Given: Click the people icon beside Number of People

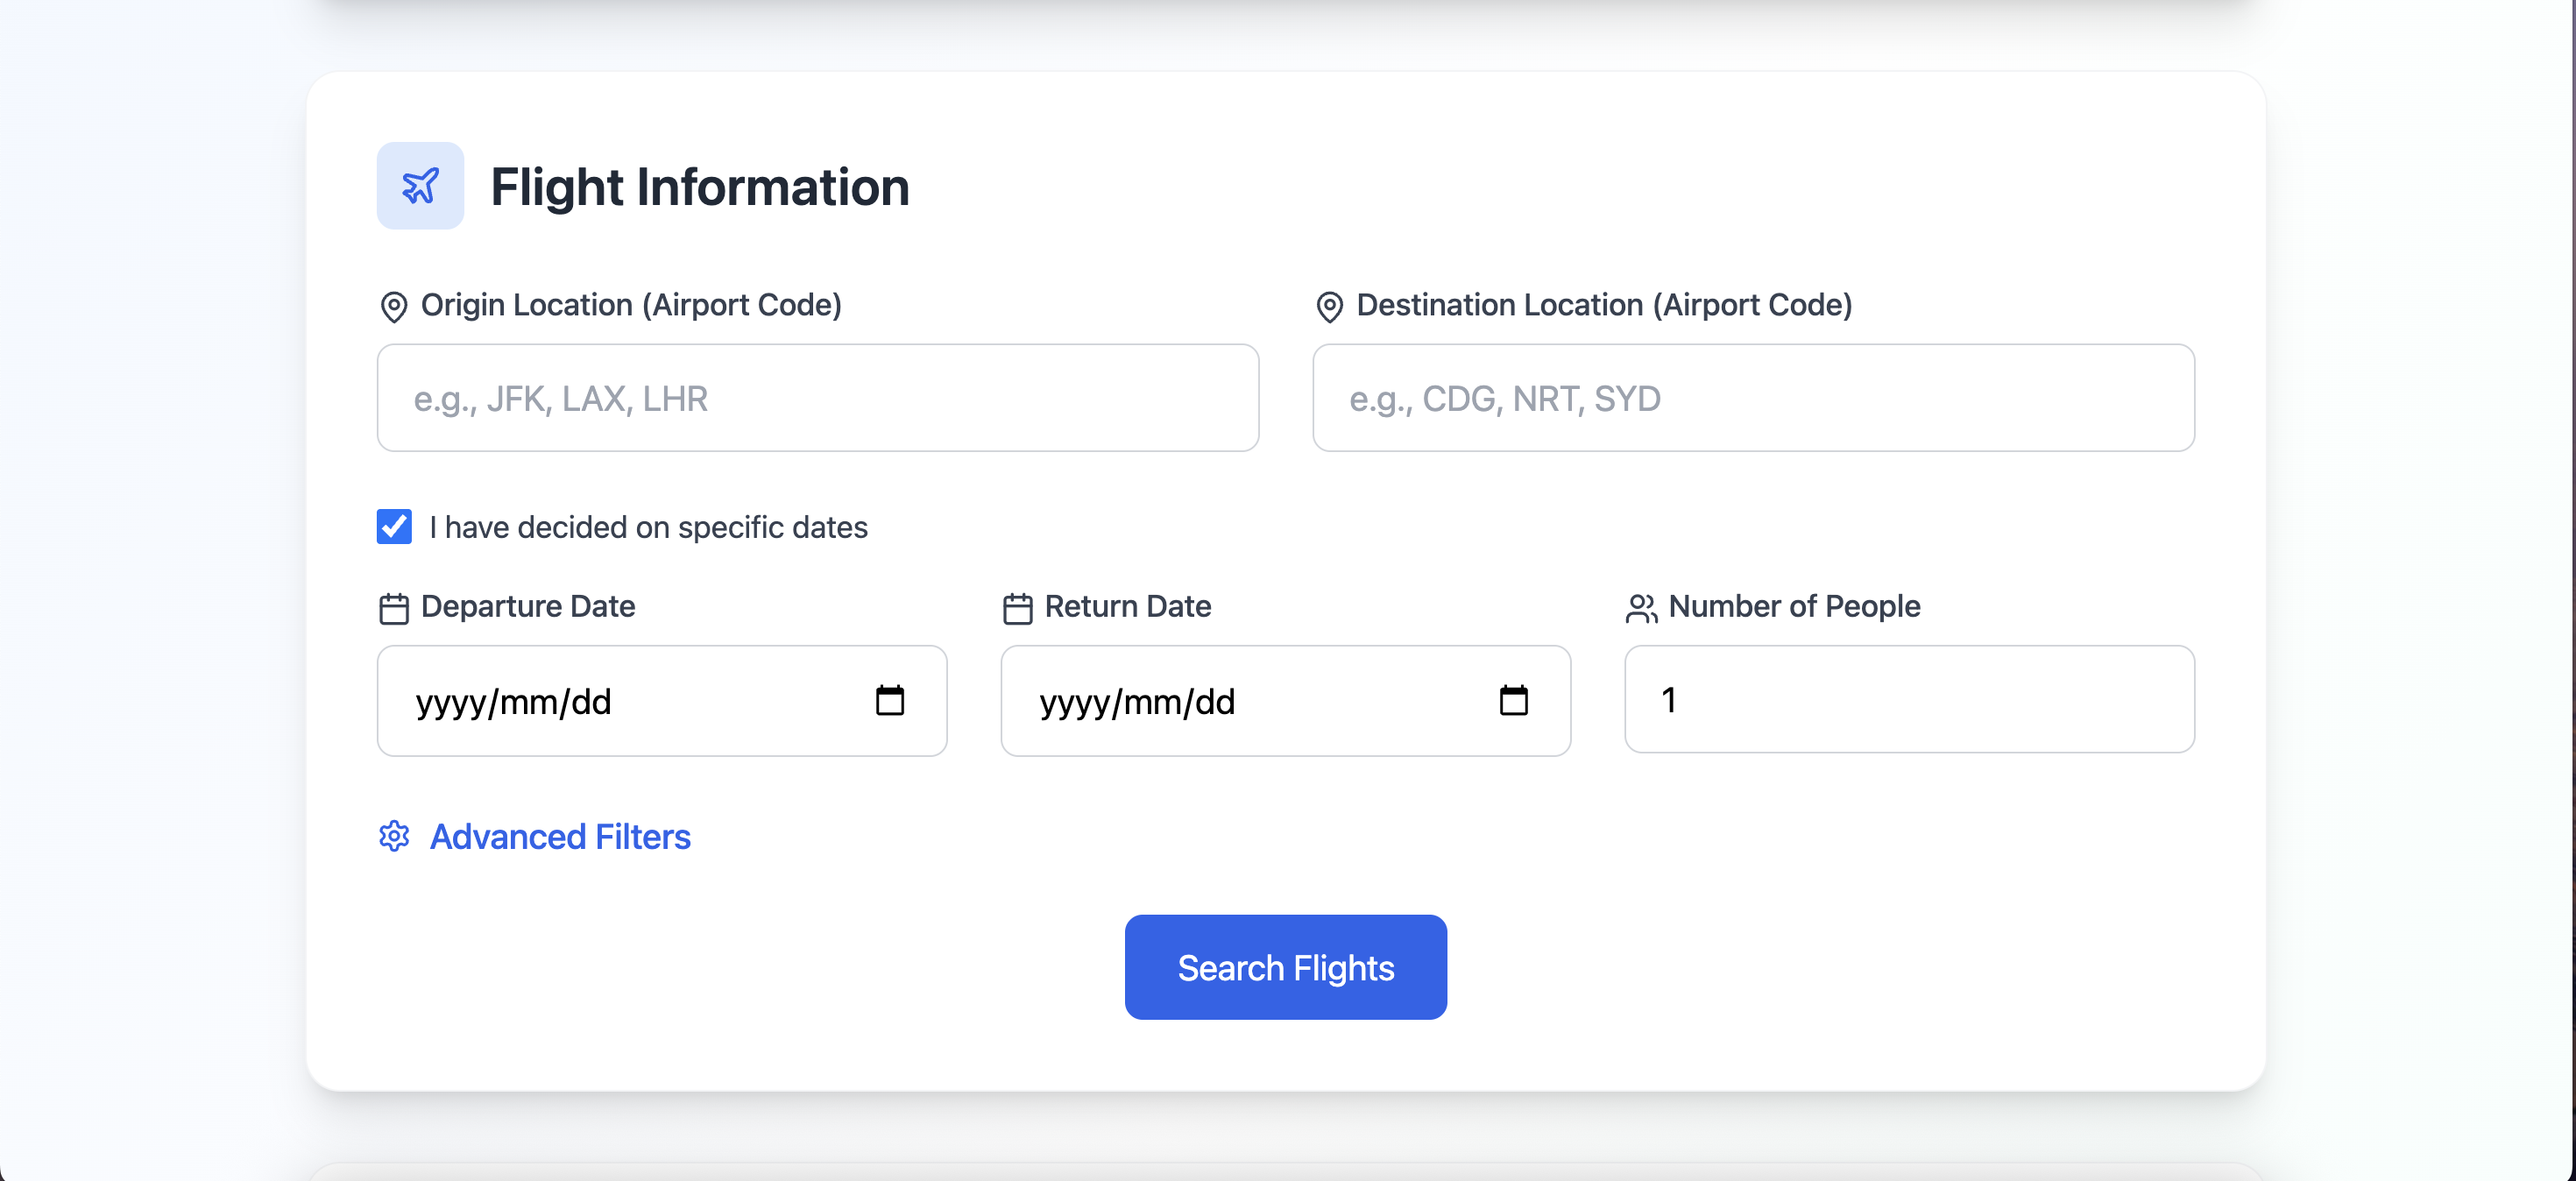Looking at the screenshot, I should click(1641, 608).
